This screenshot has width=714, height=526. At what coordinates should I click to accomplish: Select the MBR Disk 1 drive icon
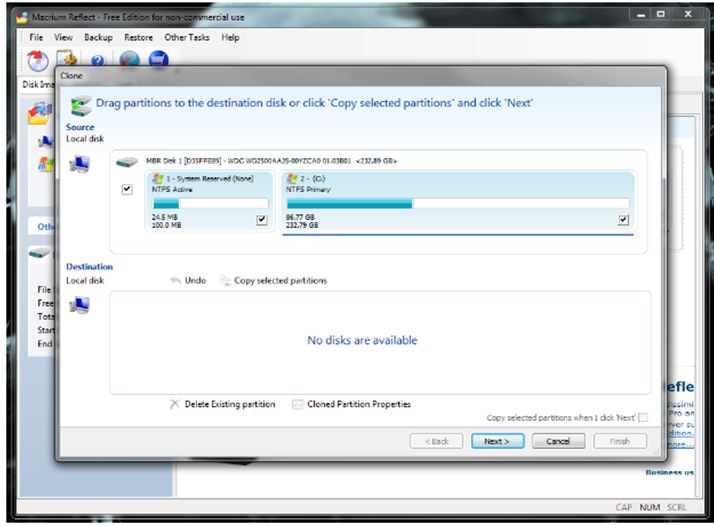pyautogui.click(x=127, y=162)
